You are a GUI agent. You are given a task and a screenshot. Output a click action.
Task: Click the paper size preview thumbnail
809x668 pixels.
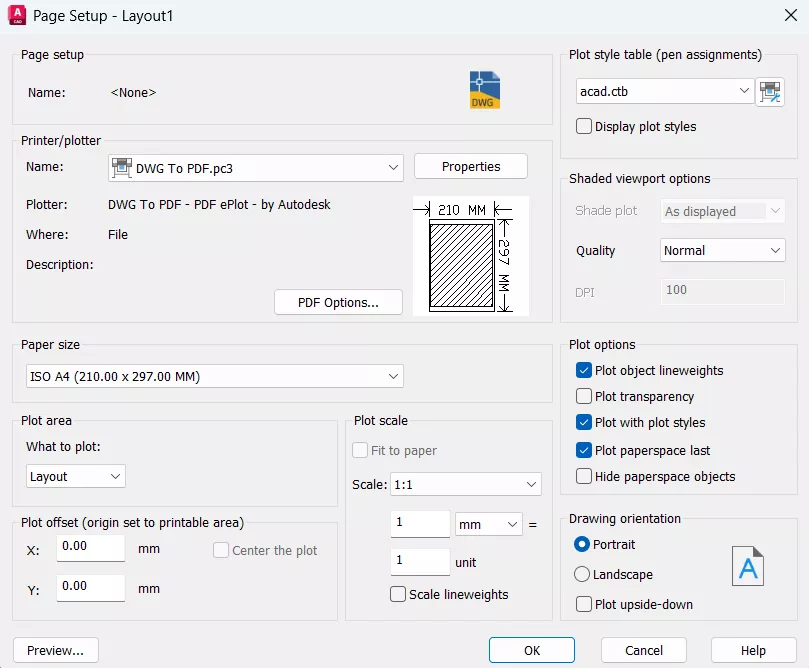pos(470,256)
